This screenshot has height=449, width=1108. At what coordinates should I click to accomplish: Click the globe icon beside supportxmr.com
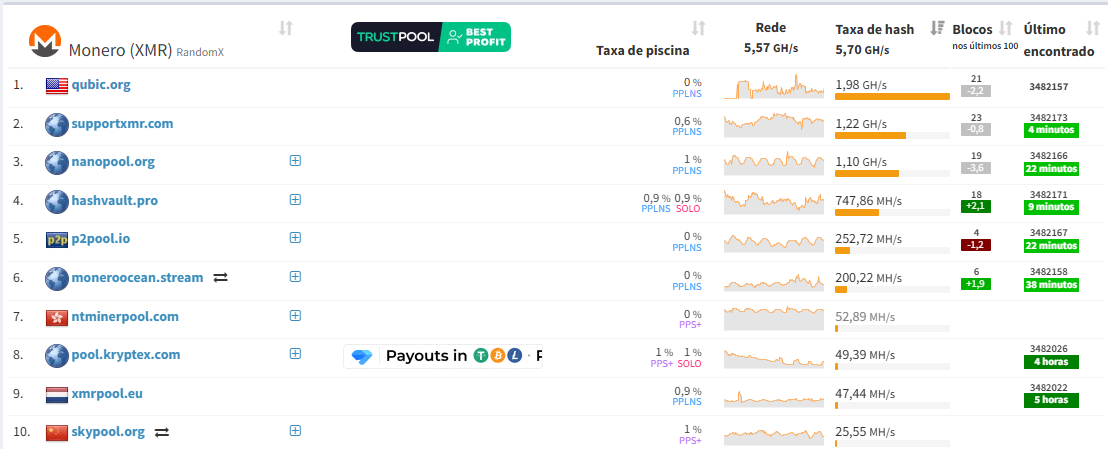point(57,124)
